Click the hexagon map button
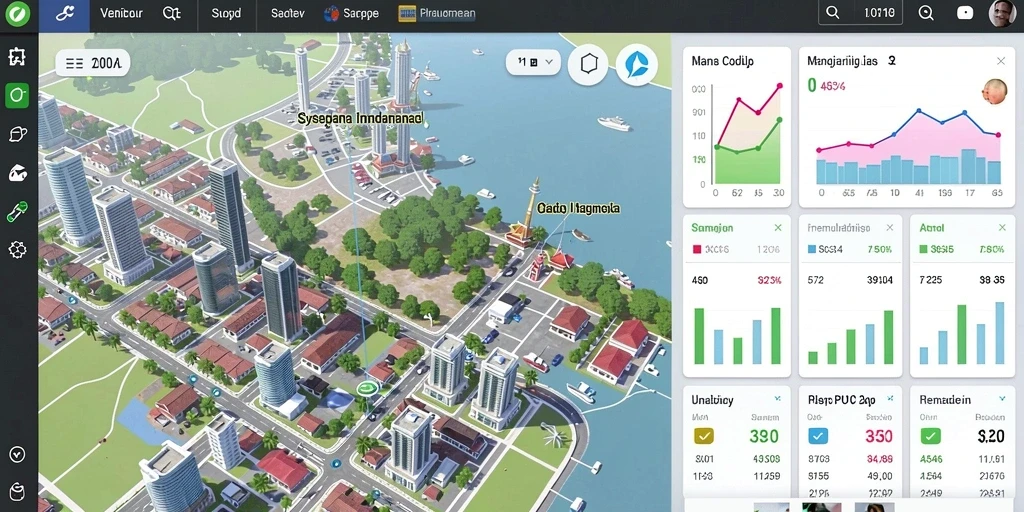Screen dimensions: 1024x512 coord(589,64)
